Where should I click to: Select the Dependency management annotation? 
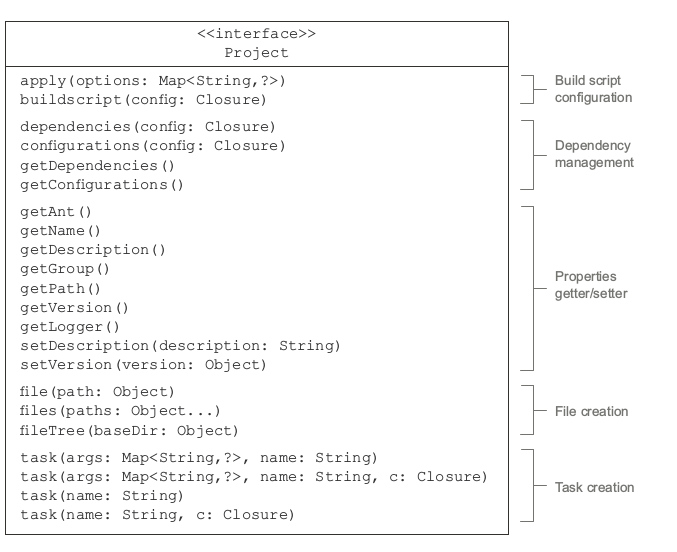pyautogui.click(x=594, y=154)
